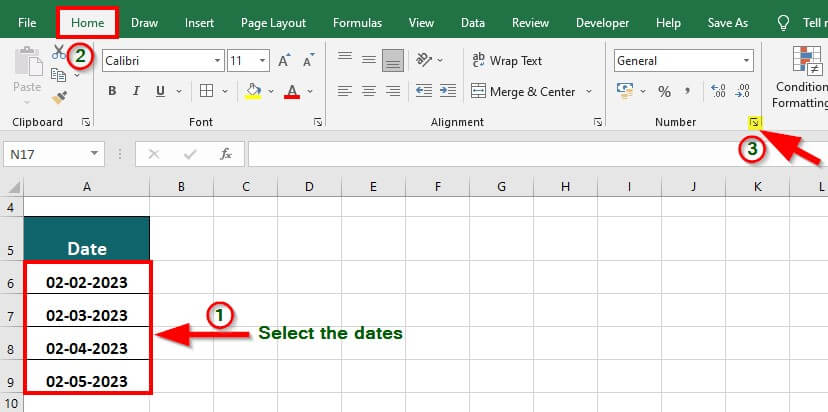The height and width of the screenshot is (412, 828).
Task: Click the Tell me lightbulb icon
Action: click(x=784, y=23)
